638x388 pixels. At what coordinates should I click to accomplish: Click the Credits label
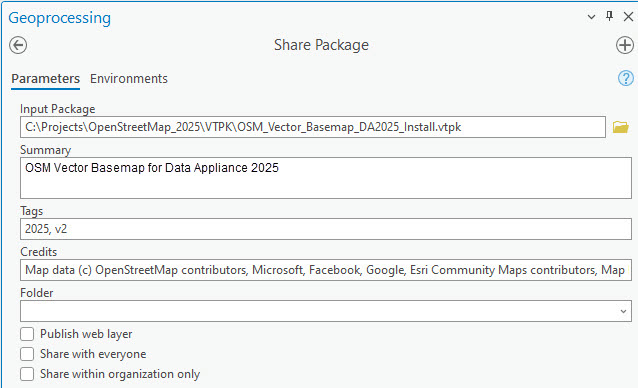pos(39,252)
